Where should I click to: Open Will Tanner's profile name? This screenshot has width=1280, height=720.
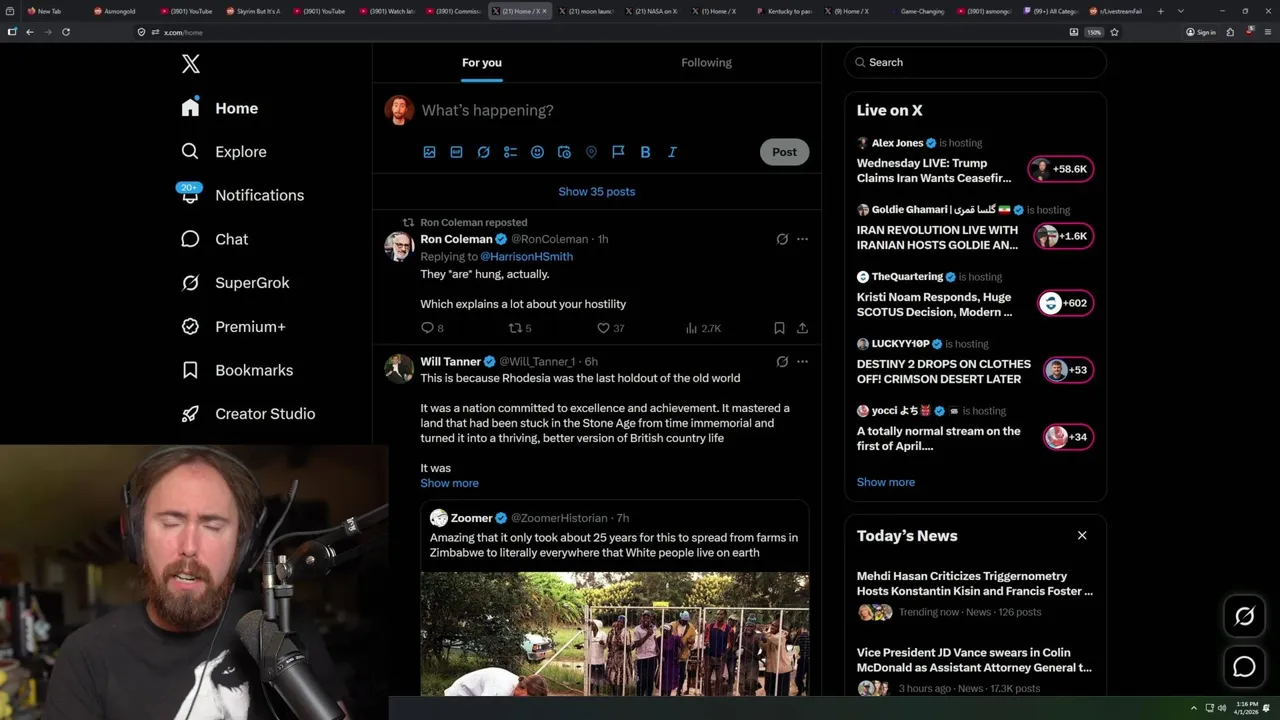[450, 362]
